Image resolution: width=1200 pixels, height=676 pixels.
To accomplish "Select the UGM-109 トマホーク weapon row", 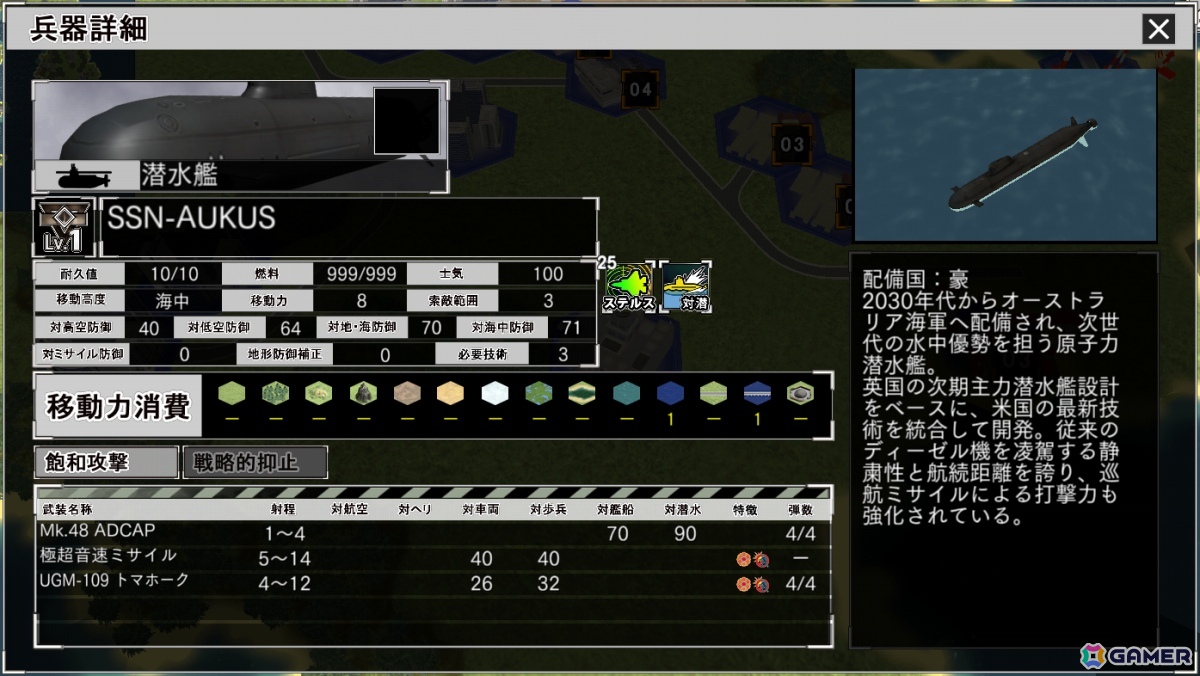I will [433, 583].
